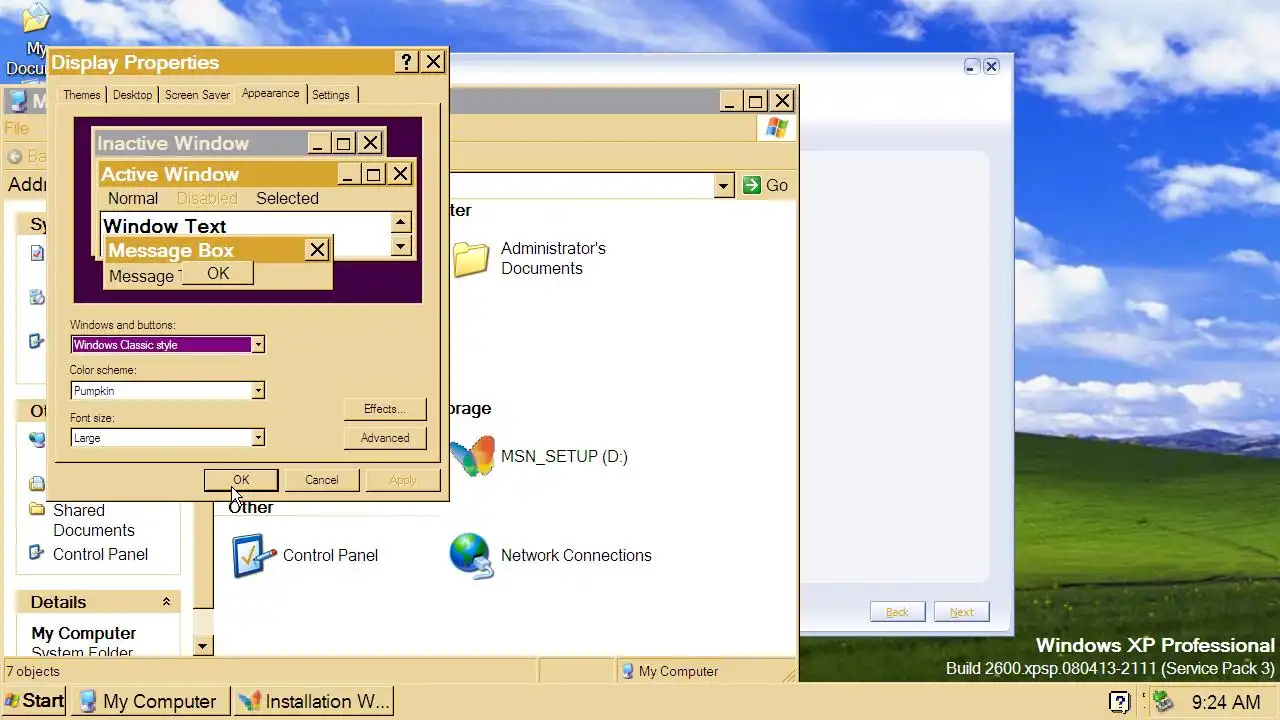This screenshot has width=1280, height=720.
Task: Click the Shared Documents link in sidebar
Action: click(x=94, y=520)
